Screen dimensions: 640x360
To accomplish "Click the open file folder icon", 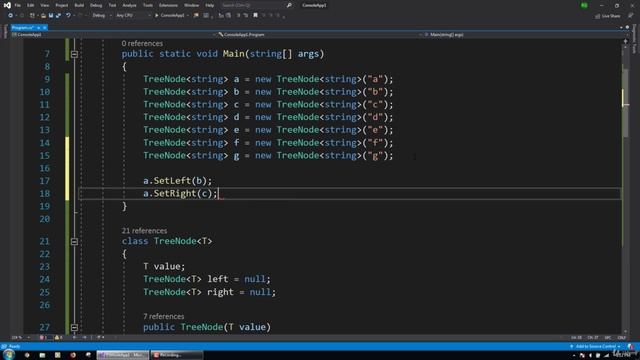I will (43, 16).
